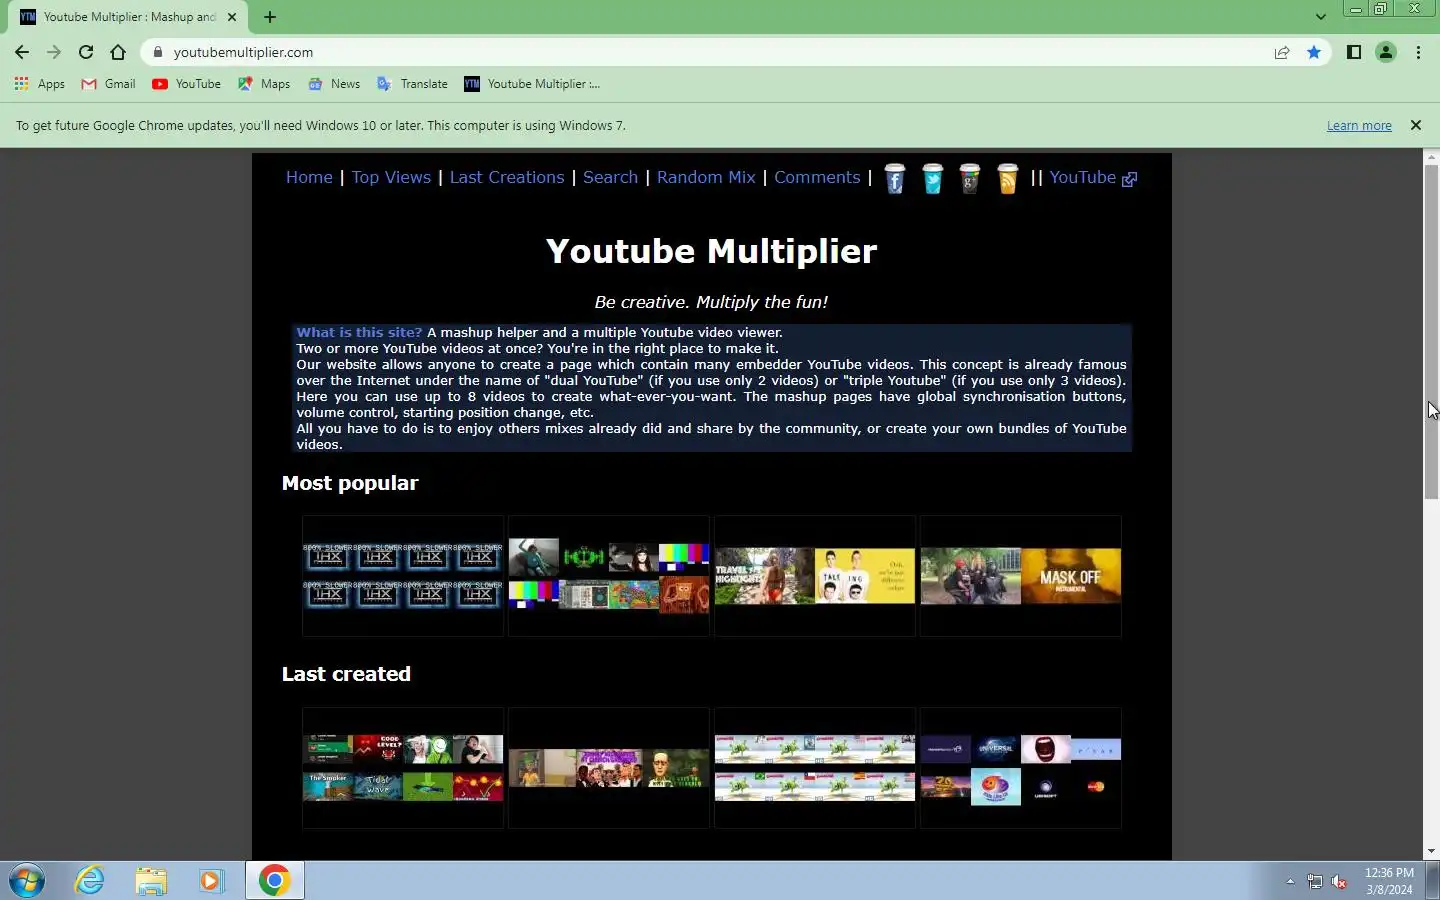Image resolution: width=1440 pixels, height=900 pixels.
Task: Open the Windows Start menu
Action: (27, 881)
